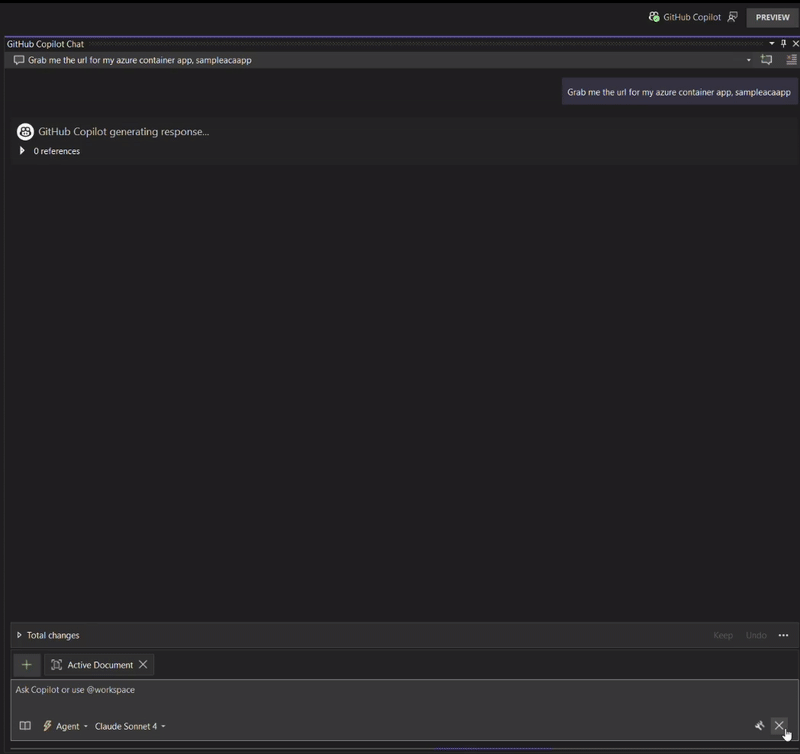The width and height of the screenshot is (800, 754).
Task: Expand the Total changes section
Action: tap(18, 635)
